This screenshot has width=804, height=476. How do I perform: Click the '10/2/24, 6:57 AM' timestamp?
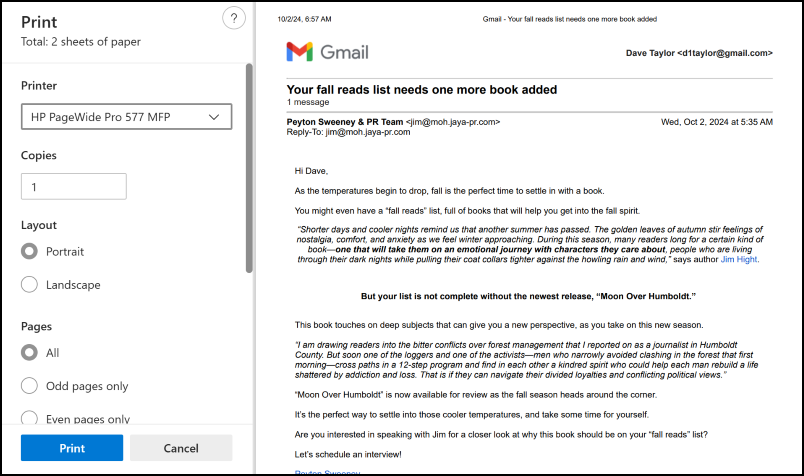coord(304,19)
